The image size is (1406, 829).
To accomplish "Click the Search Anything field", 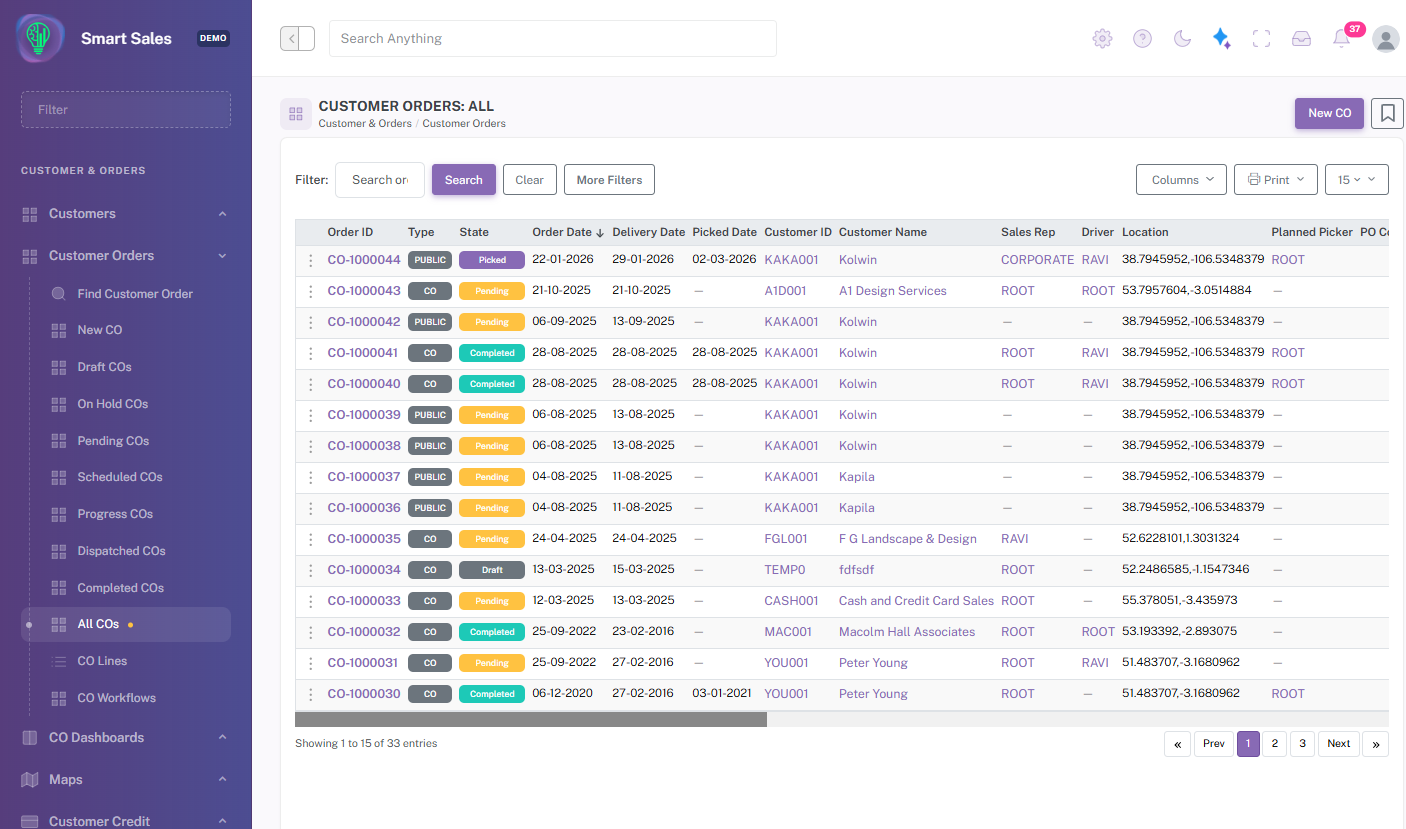I will 553,39.
